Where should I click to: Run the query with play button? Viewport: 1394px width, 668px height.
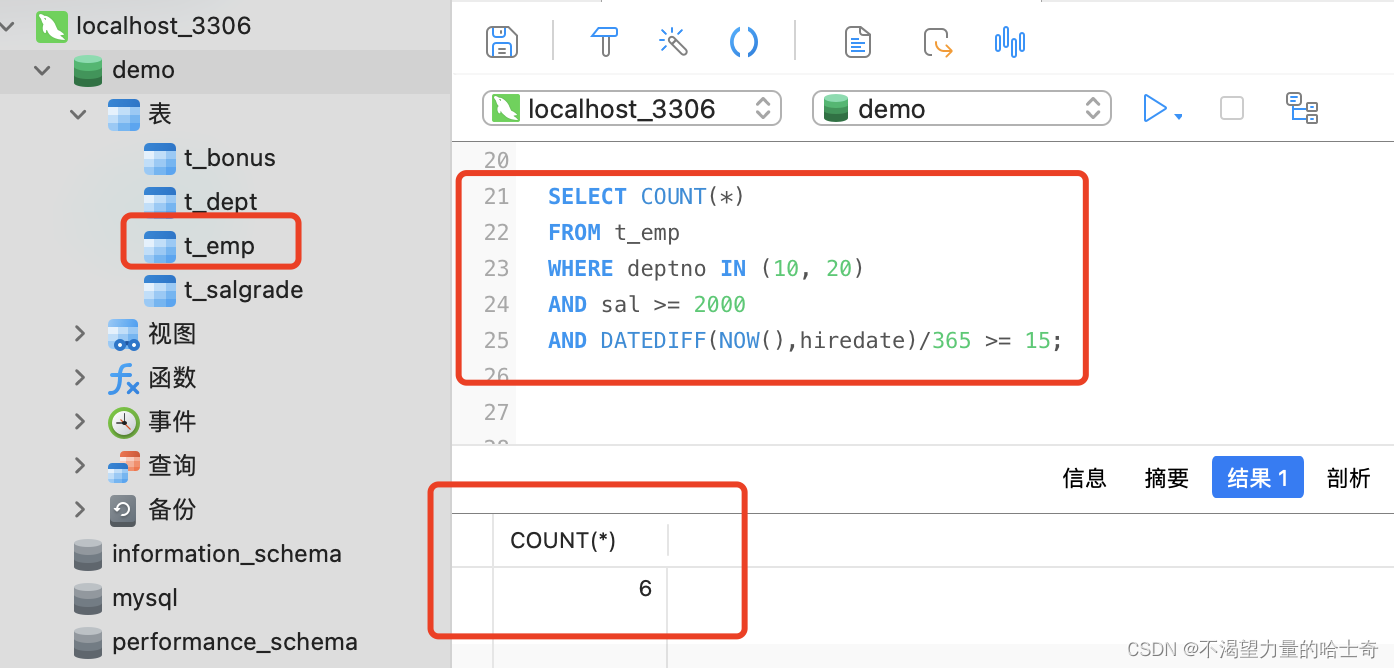[x=1154, y=108]
